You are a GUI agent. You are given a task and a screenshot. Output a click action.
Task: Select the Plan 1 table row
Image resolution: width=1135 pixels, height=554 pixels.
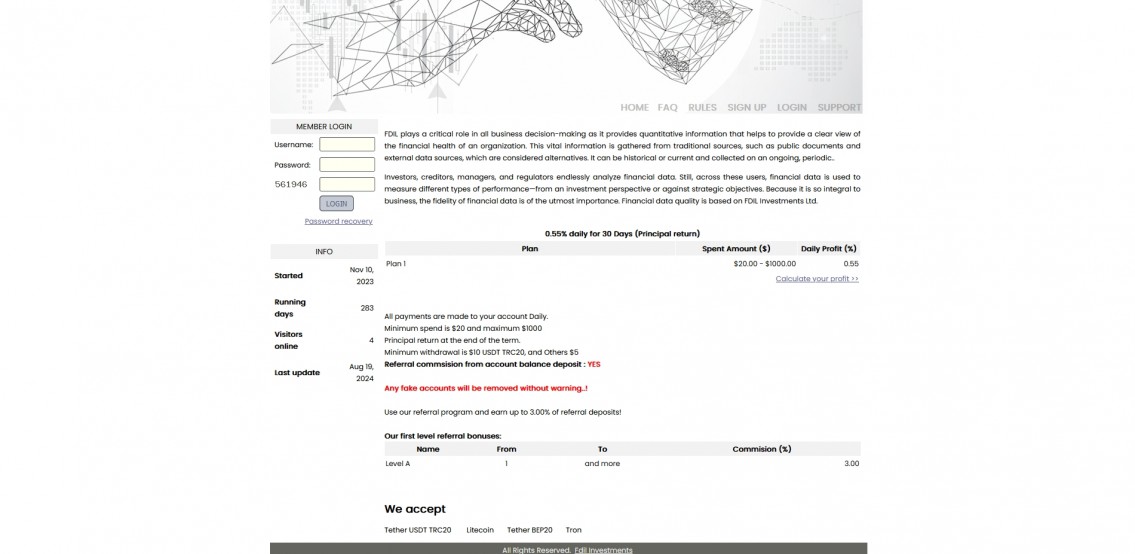(x=621, y=264)
